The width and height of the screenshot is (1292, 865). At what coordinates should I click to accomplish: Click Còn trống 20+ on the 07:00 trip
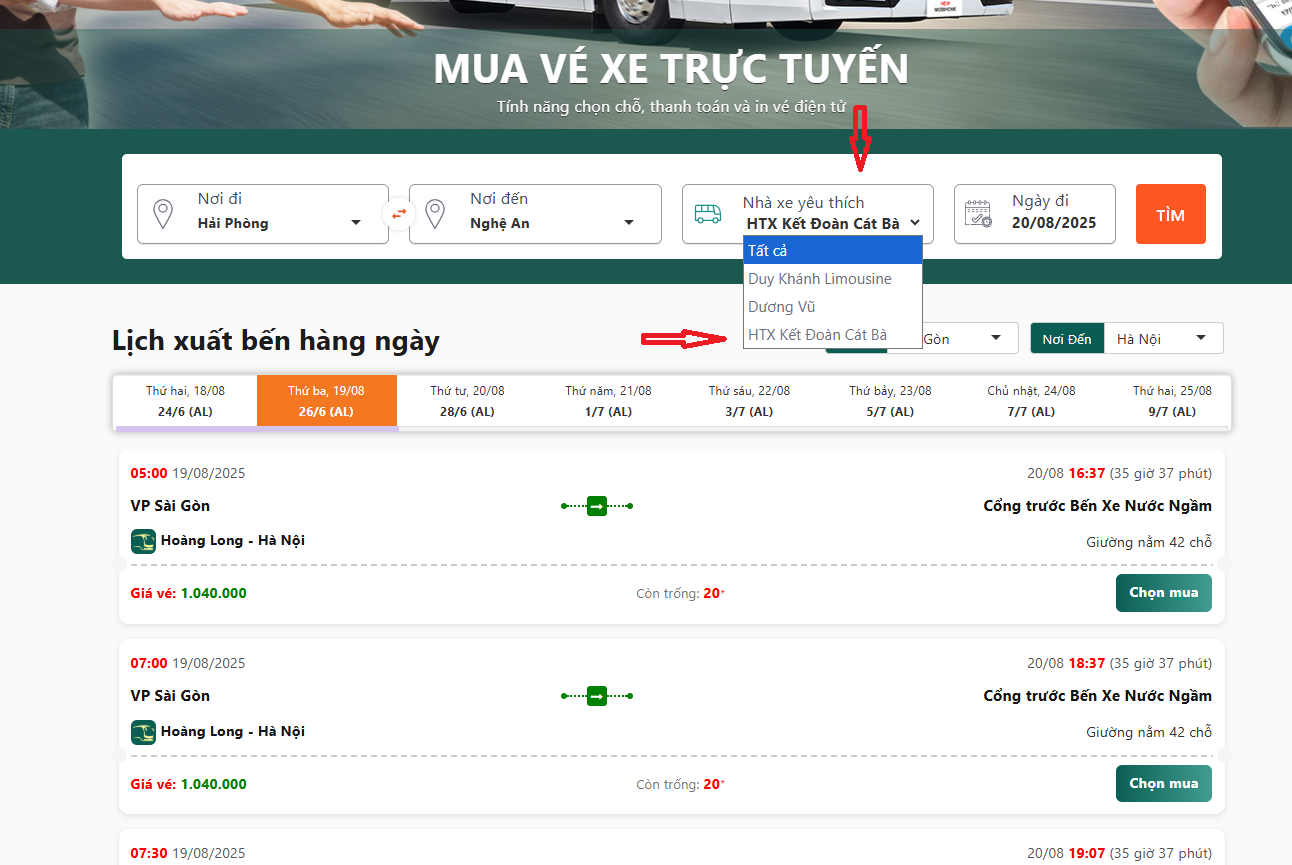point(681,784)
